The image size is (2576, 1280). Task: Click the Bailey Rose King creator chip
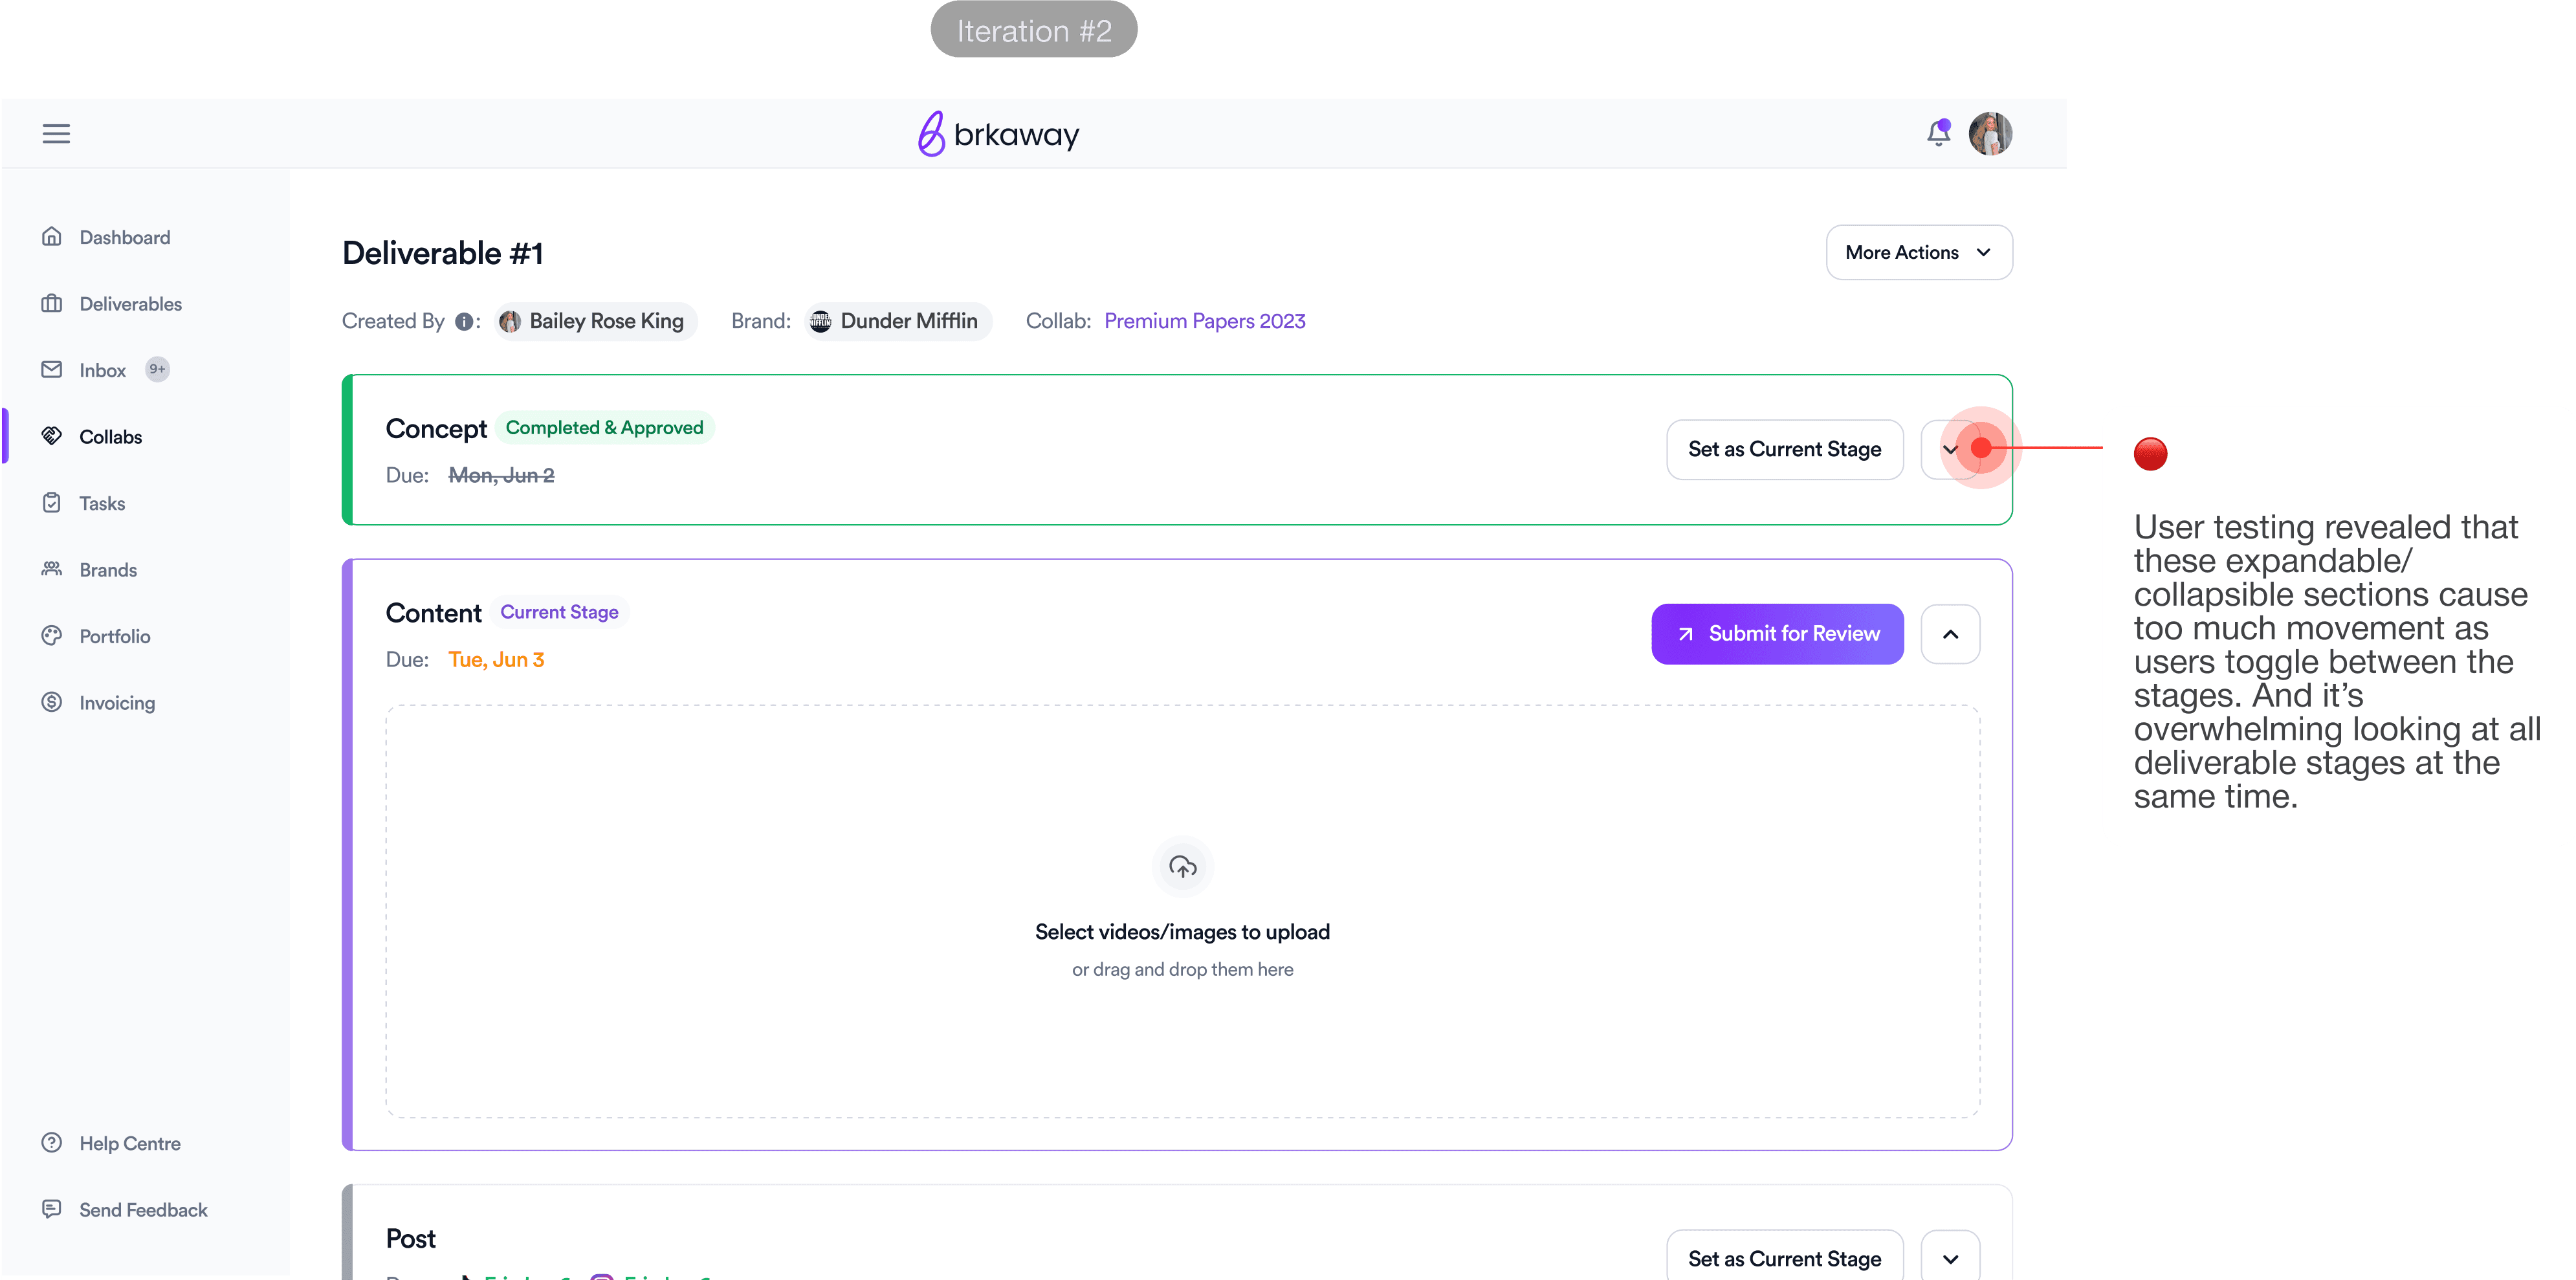[596, 321]
